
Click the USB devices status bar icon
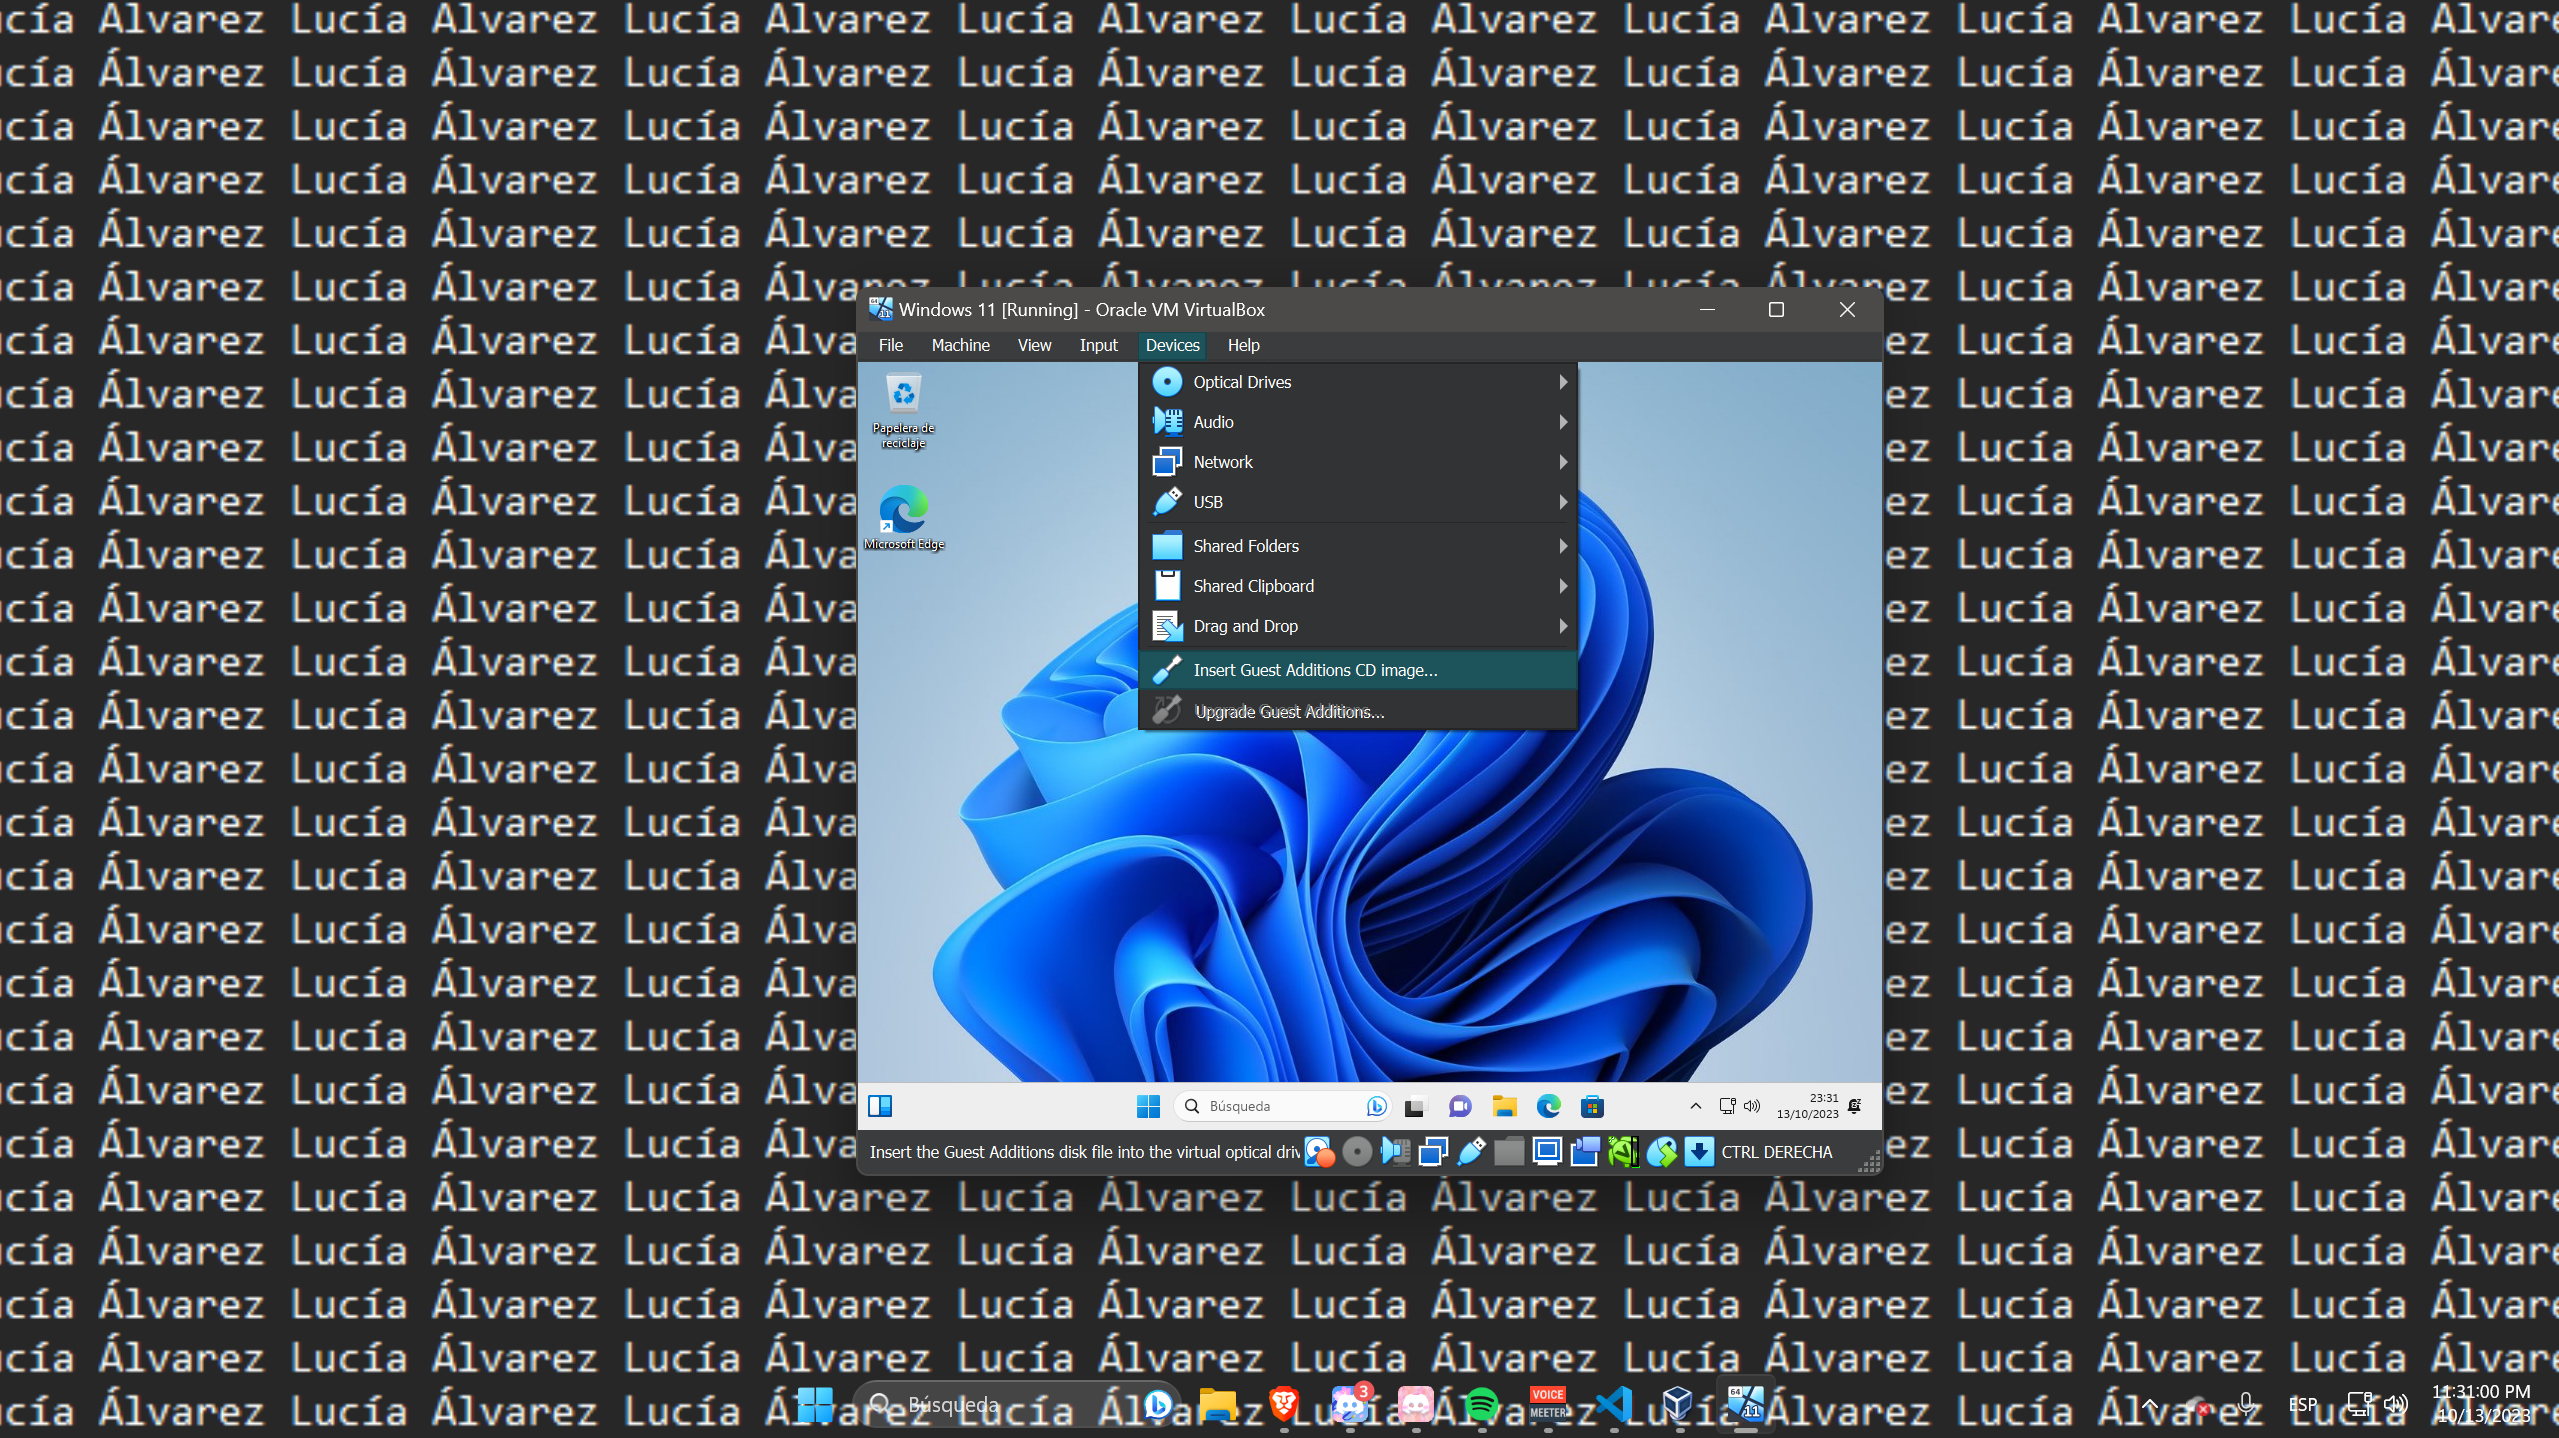click(1469, 1152)
